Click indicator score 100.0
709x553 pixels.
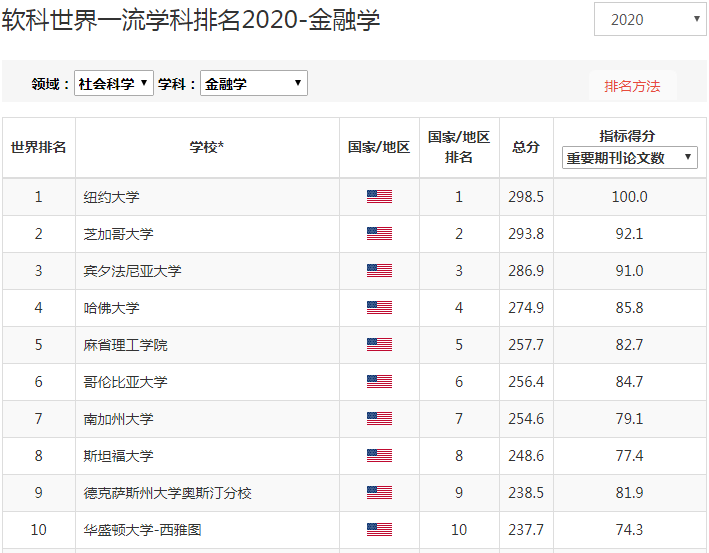[629, 197]
